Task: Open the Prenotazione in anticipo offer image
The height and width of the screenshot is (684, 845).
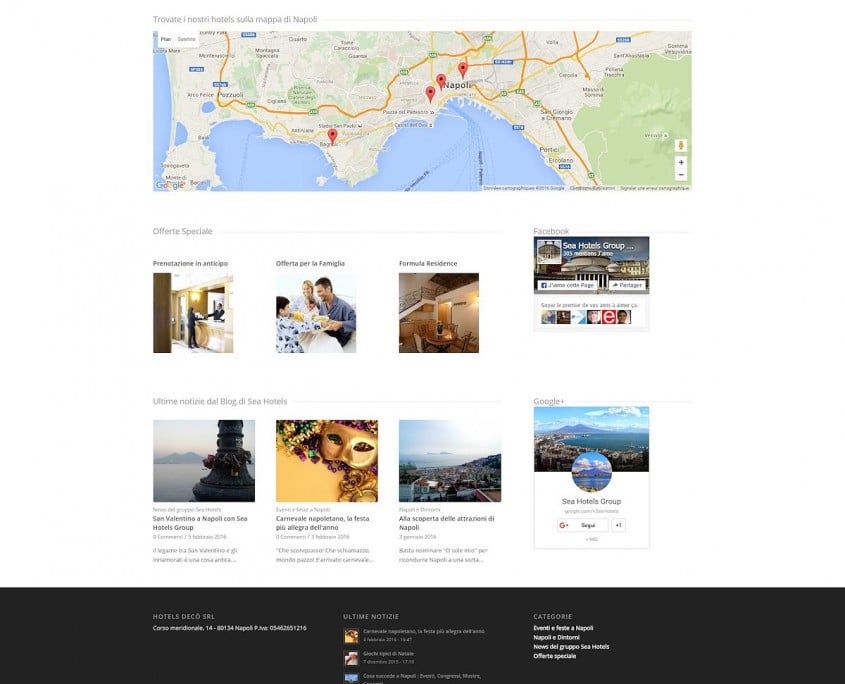Action: coord(193,313)
